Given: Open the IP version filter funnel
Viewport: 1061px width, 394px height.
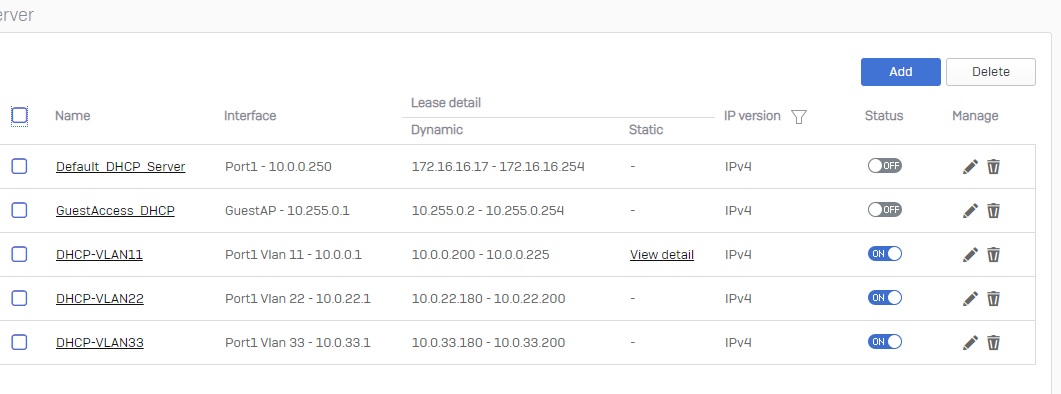Looking at the screenshot, I should 799,116.
